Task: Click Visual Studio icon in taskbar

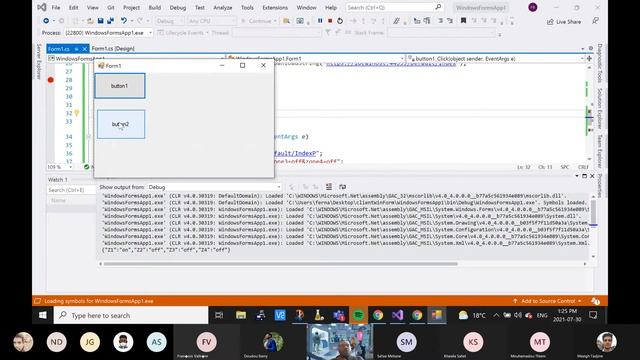Action: (x=398, y=315)
